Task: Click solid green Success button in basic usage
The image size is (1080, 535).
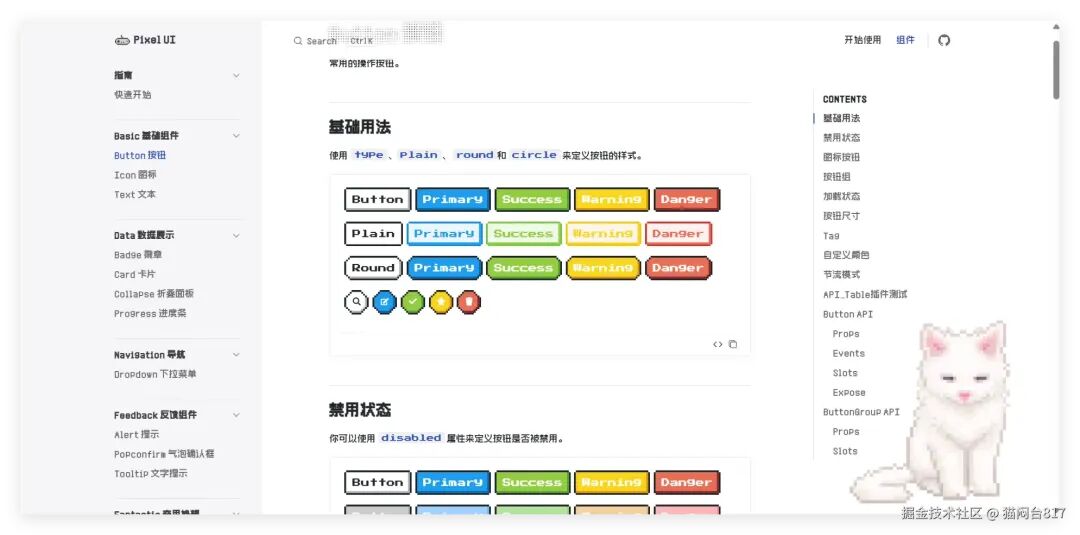Action: pyautogui.click(x=532, y=200)
